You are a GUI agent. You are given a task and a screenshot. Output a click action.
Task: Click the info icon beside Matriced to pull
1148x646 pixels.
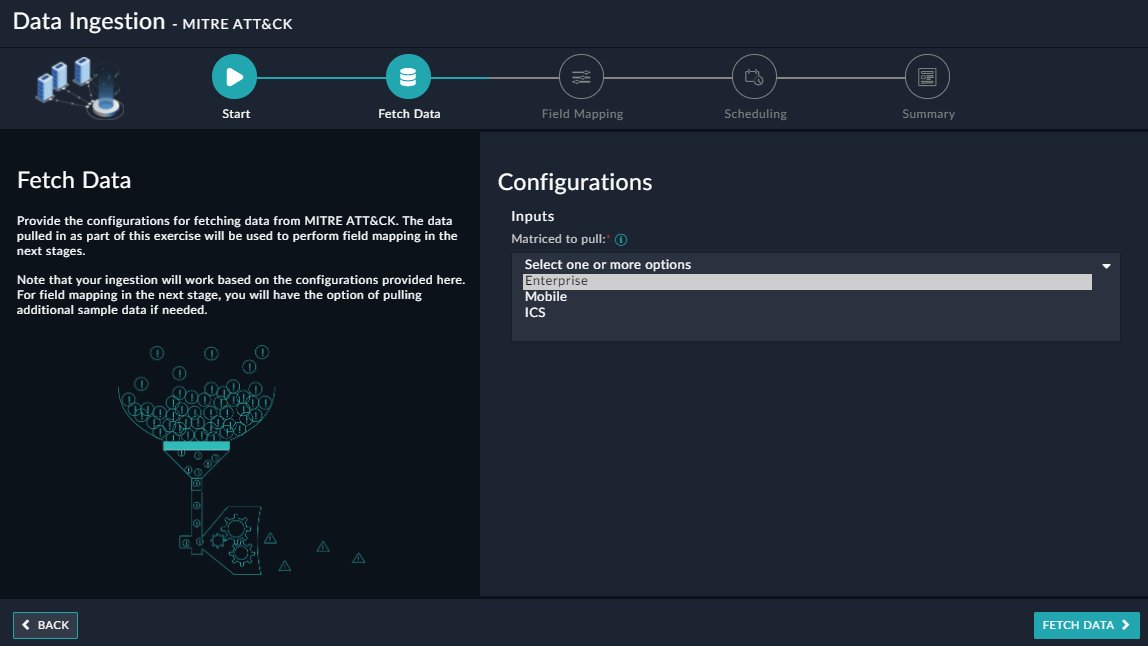coord(621,240)
